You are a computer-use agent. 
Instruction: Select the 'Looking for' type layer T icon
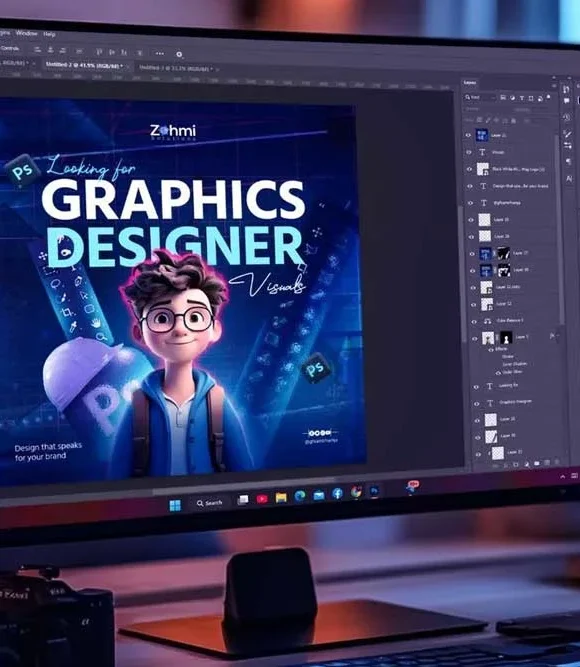pyautogui.click(x=489, y=386)
